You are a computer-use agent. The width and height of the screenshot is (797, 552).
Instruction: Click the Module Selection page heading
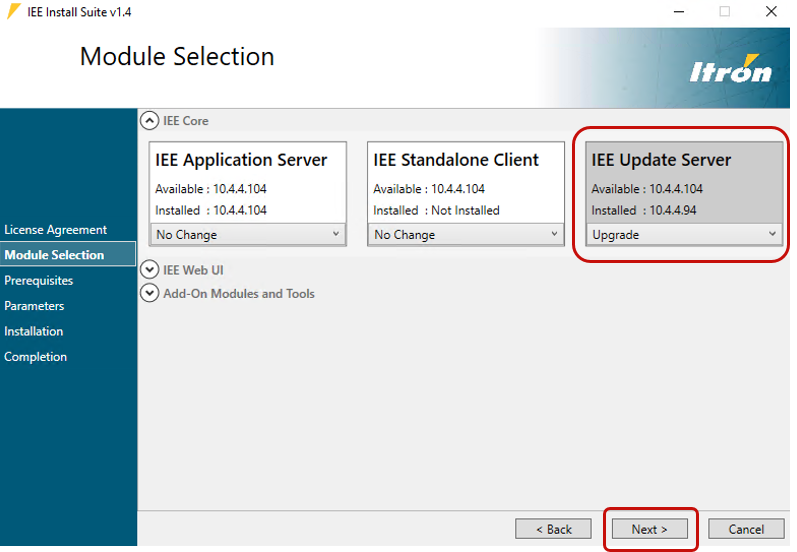[x=177, y=56]
